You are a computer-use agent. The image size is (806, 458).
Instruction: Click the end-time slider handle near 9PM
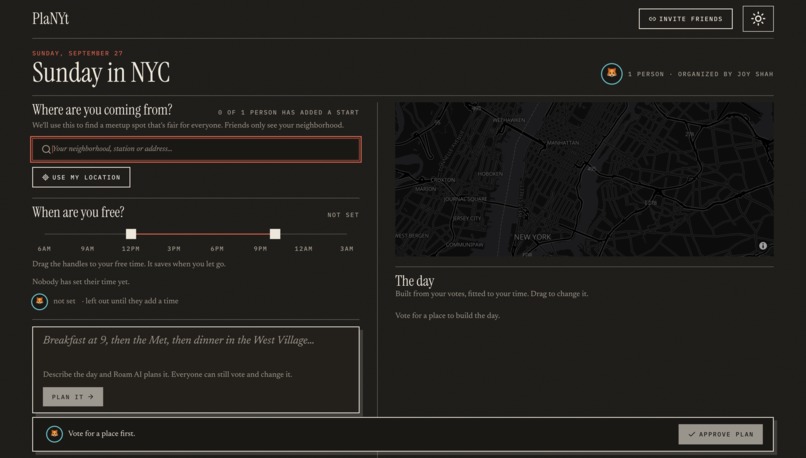(x=275, y=234)
